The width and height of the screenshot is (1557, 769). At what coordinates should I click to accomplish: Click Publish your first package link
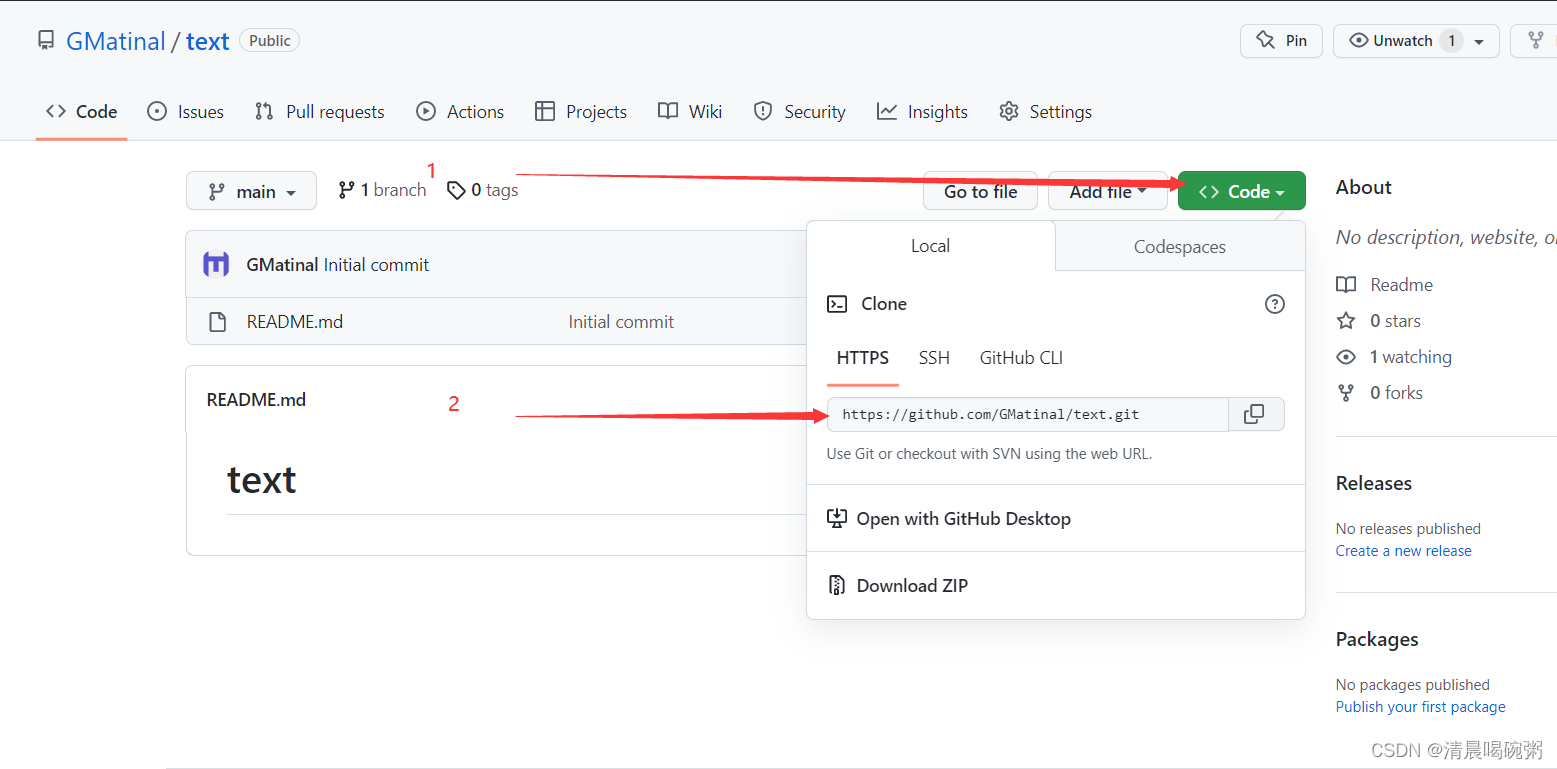(1421, 707)
